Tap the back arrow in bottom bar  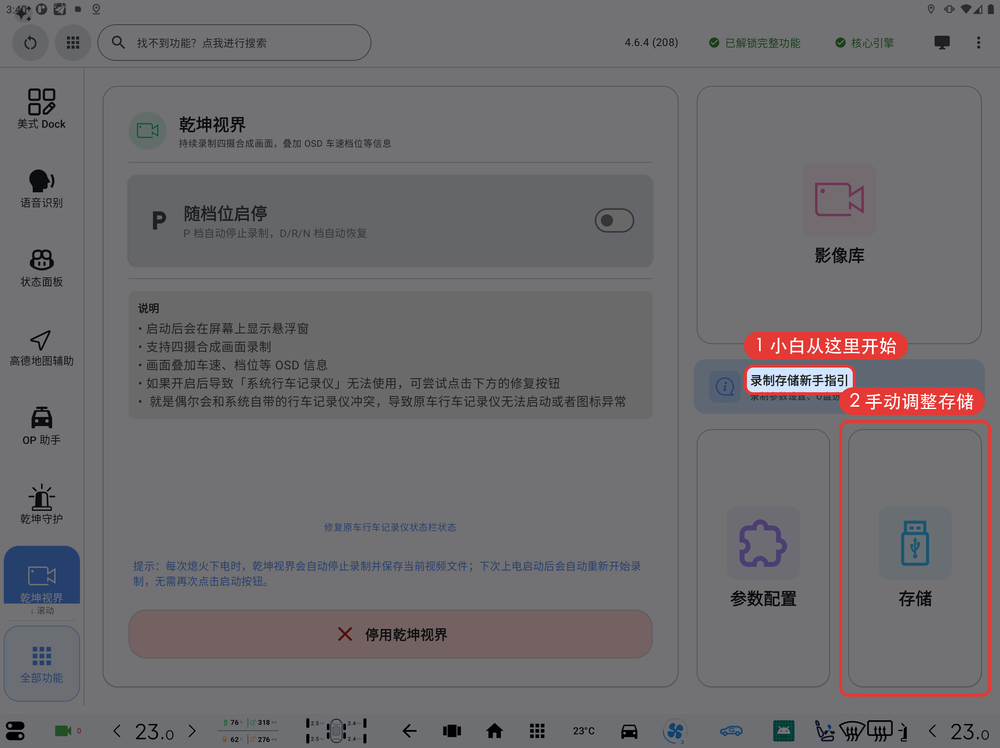[409, 731]
